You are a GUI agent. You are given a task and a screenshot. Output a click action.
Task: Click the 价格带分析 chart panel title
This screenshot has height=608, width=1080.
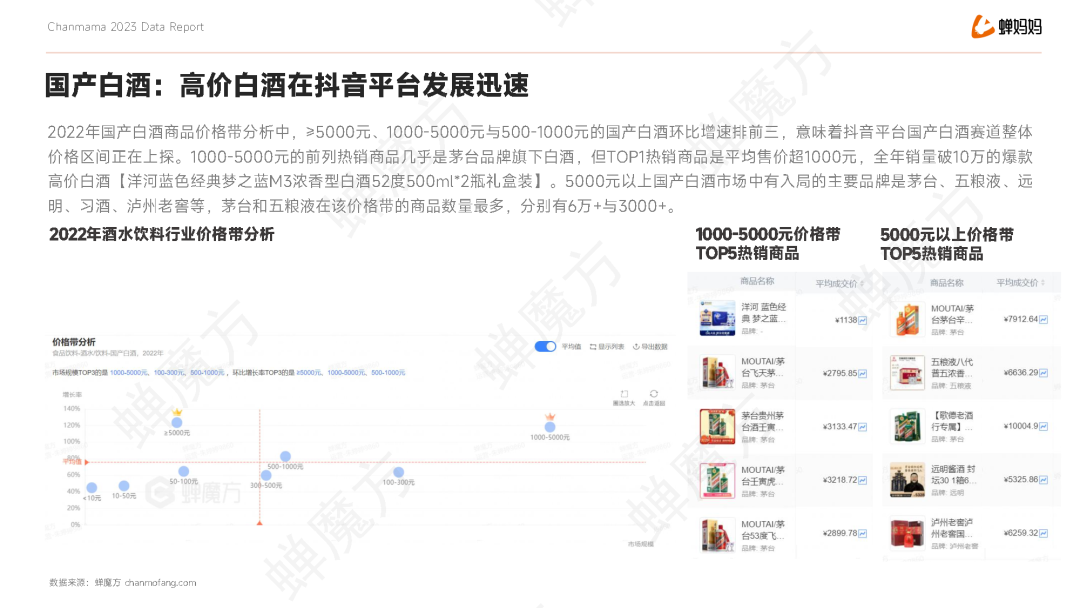tap(74, 342)
